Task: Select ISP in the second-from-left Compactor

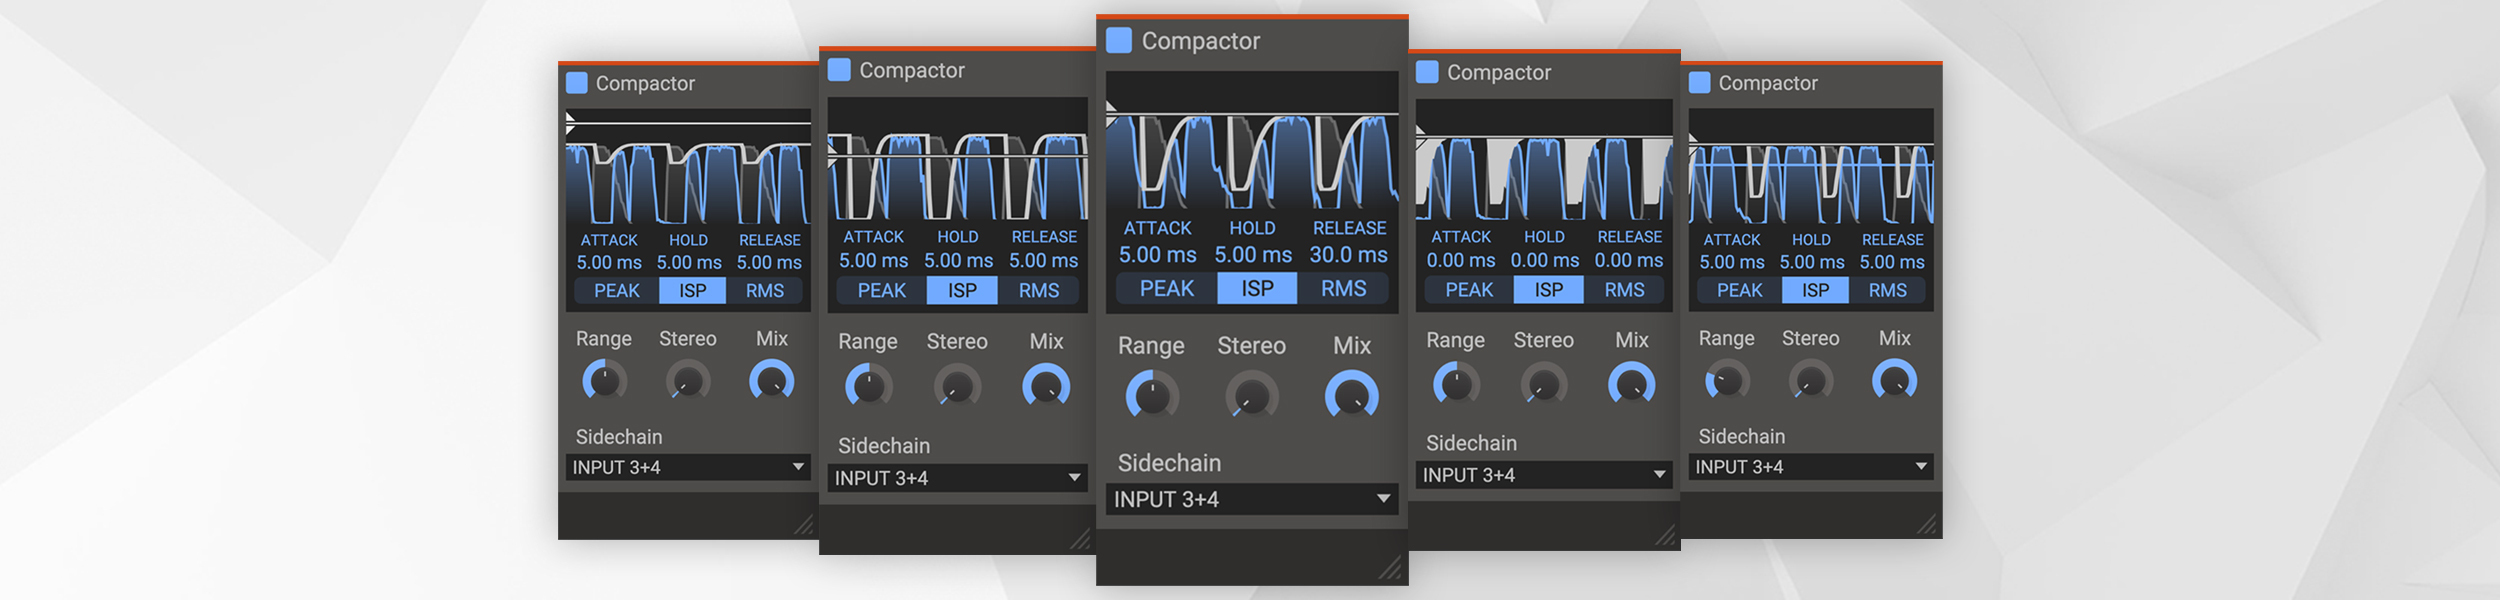Action: coord(962,291)
